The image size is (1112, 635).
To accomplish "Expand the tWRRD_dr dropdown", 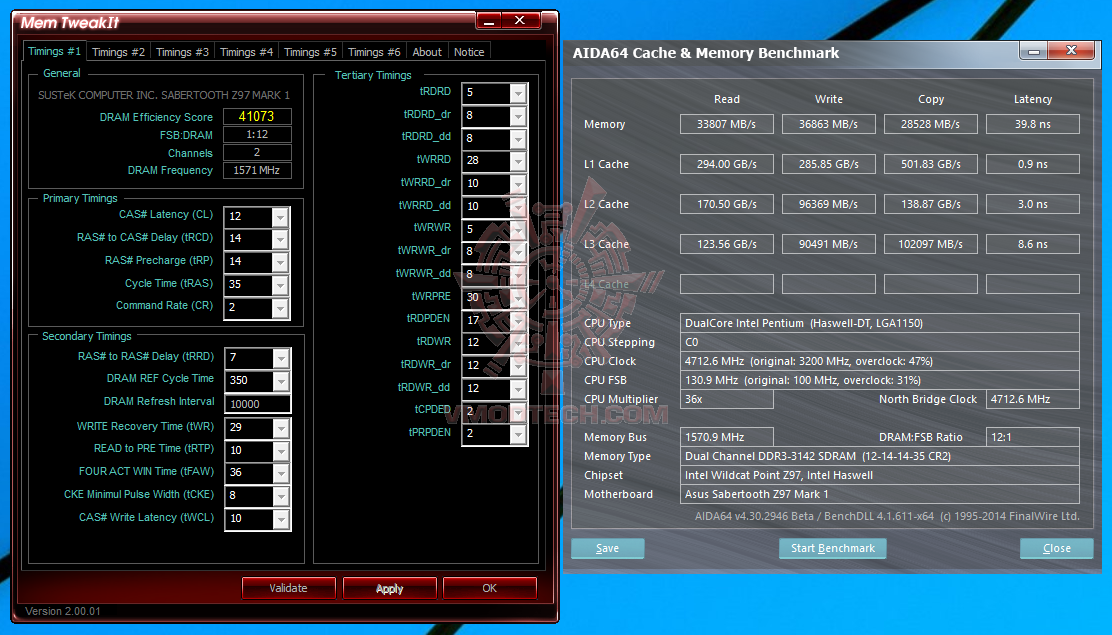I will pyautogui.click(x=518, y=184).
